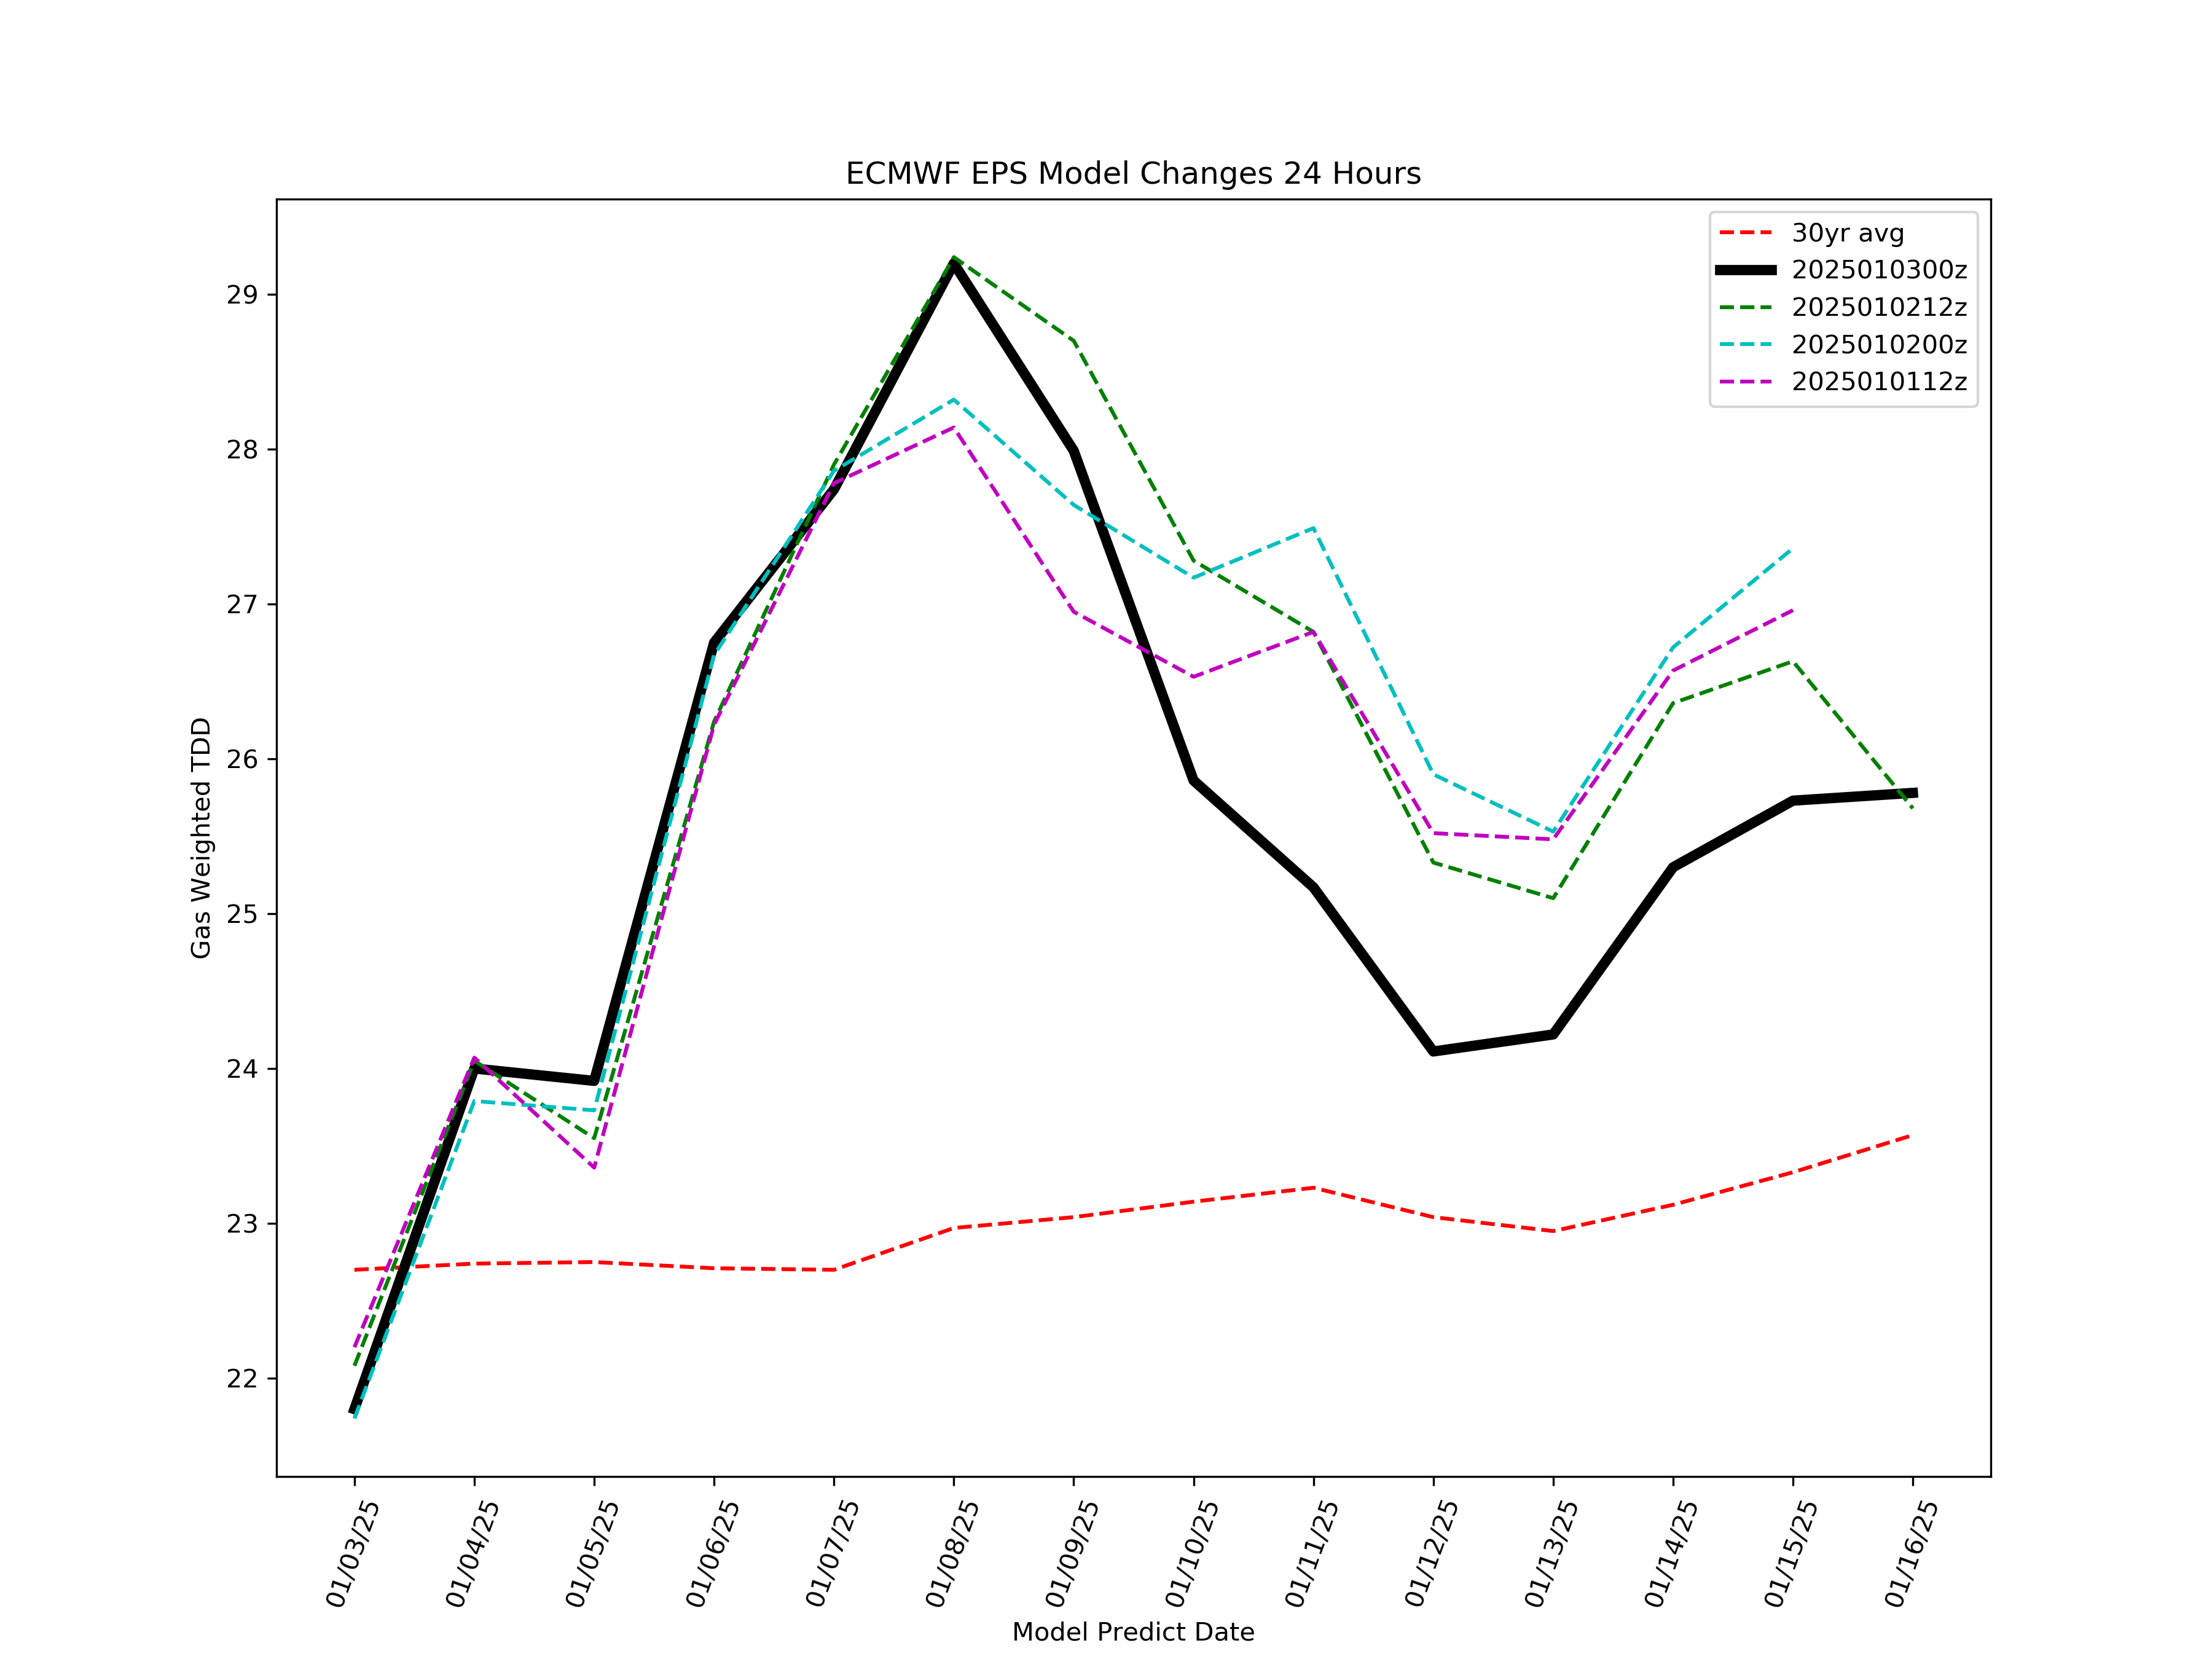2212x1659 pixels.
Task: Click the magenta dashed legend line sample
Action: tap(1746, 382)
